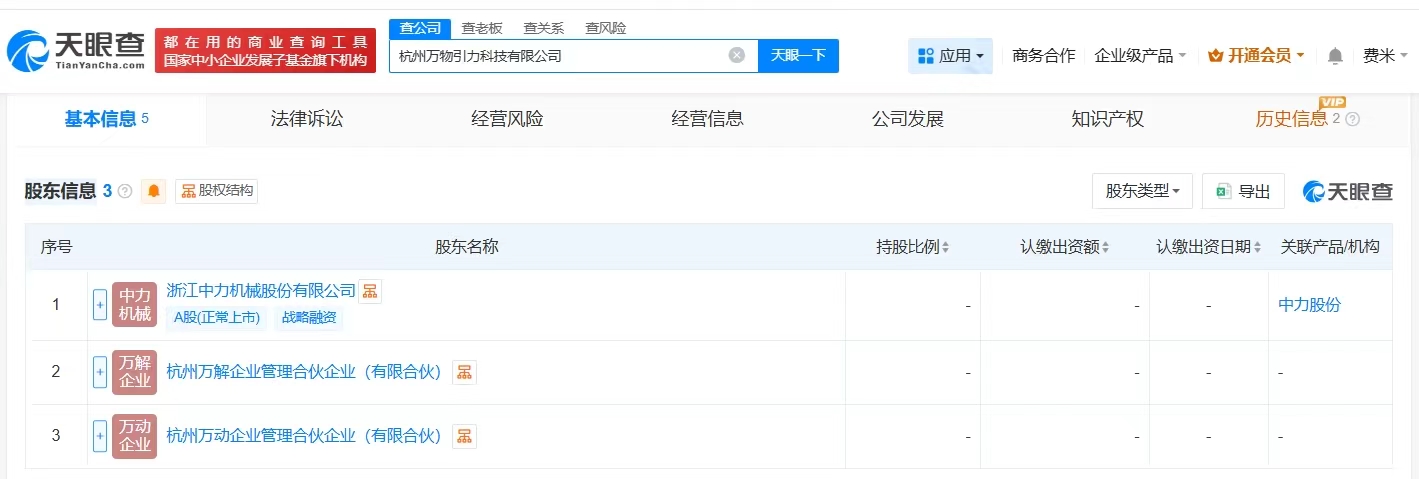Click the 万解企业 logo badge
The height and width of the screenshot is (479, 1419).
pos(135,372)
